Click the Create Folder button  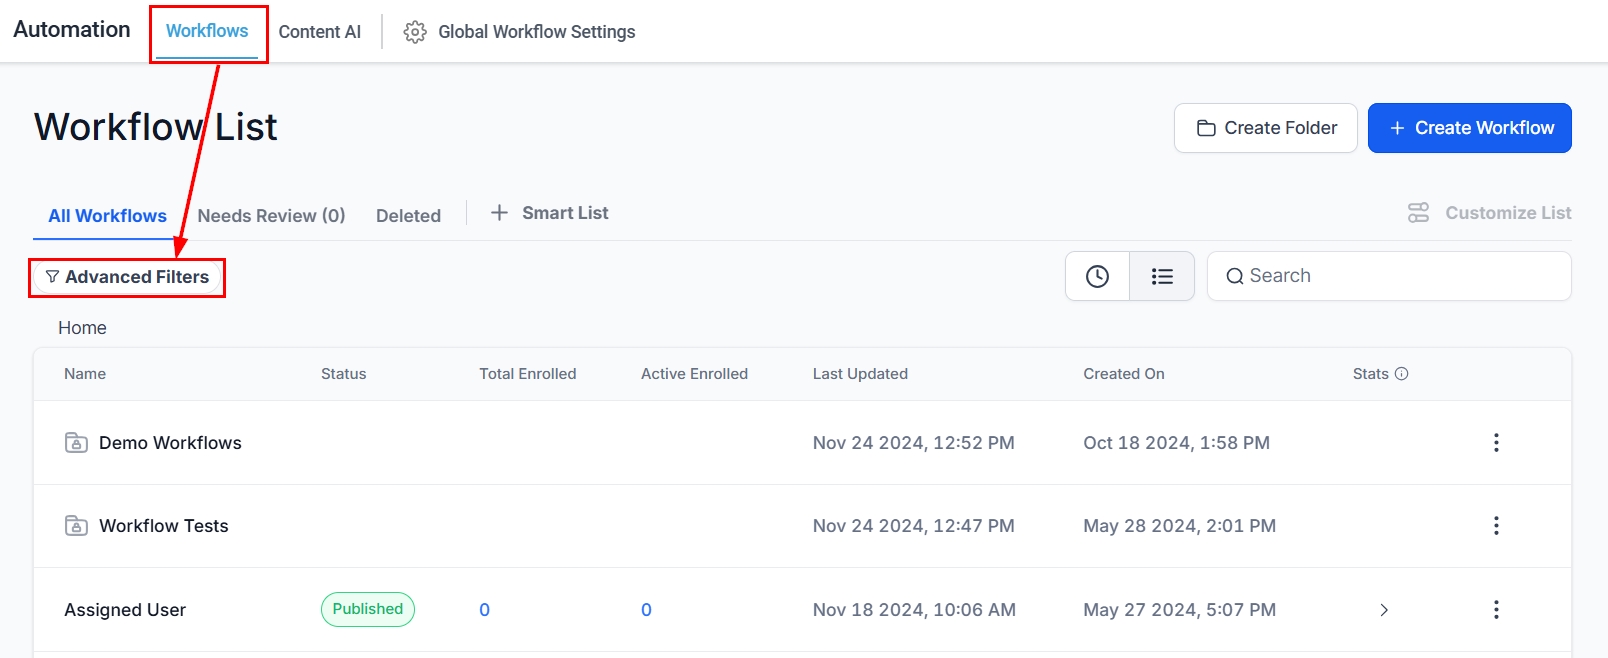(x=1265, y=128)
